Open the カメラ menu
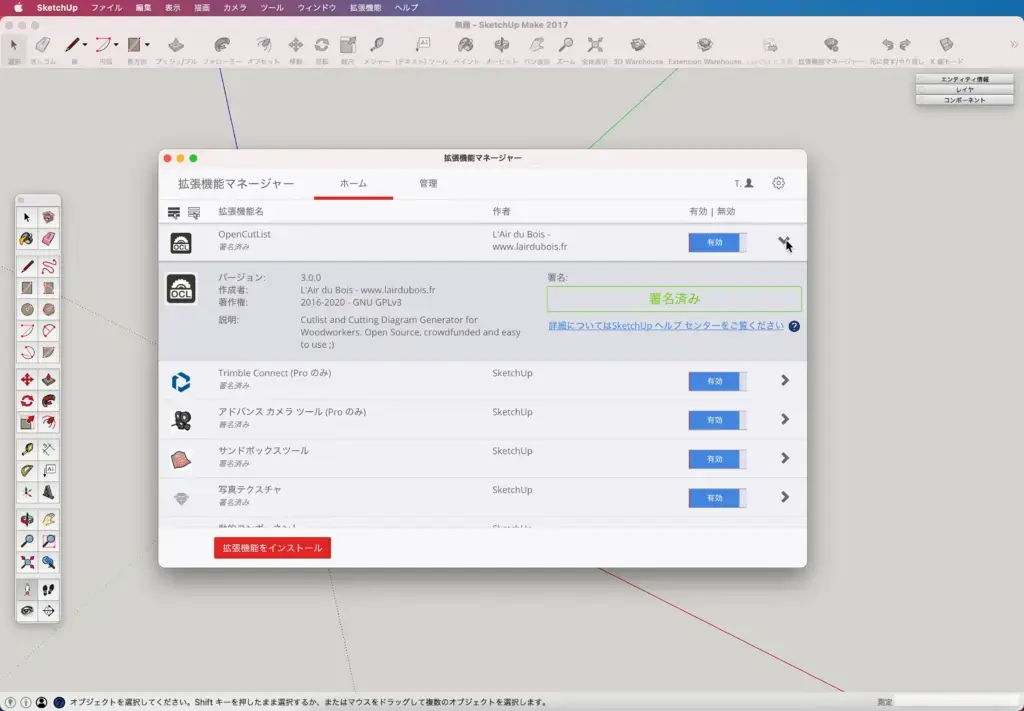The height and width of the screenshot is (711, 1024). pyautogui.click(x=235, y=8)
